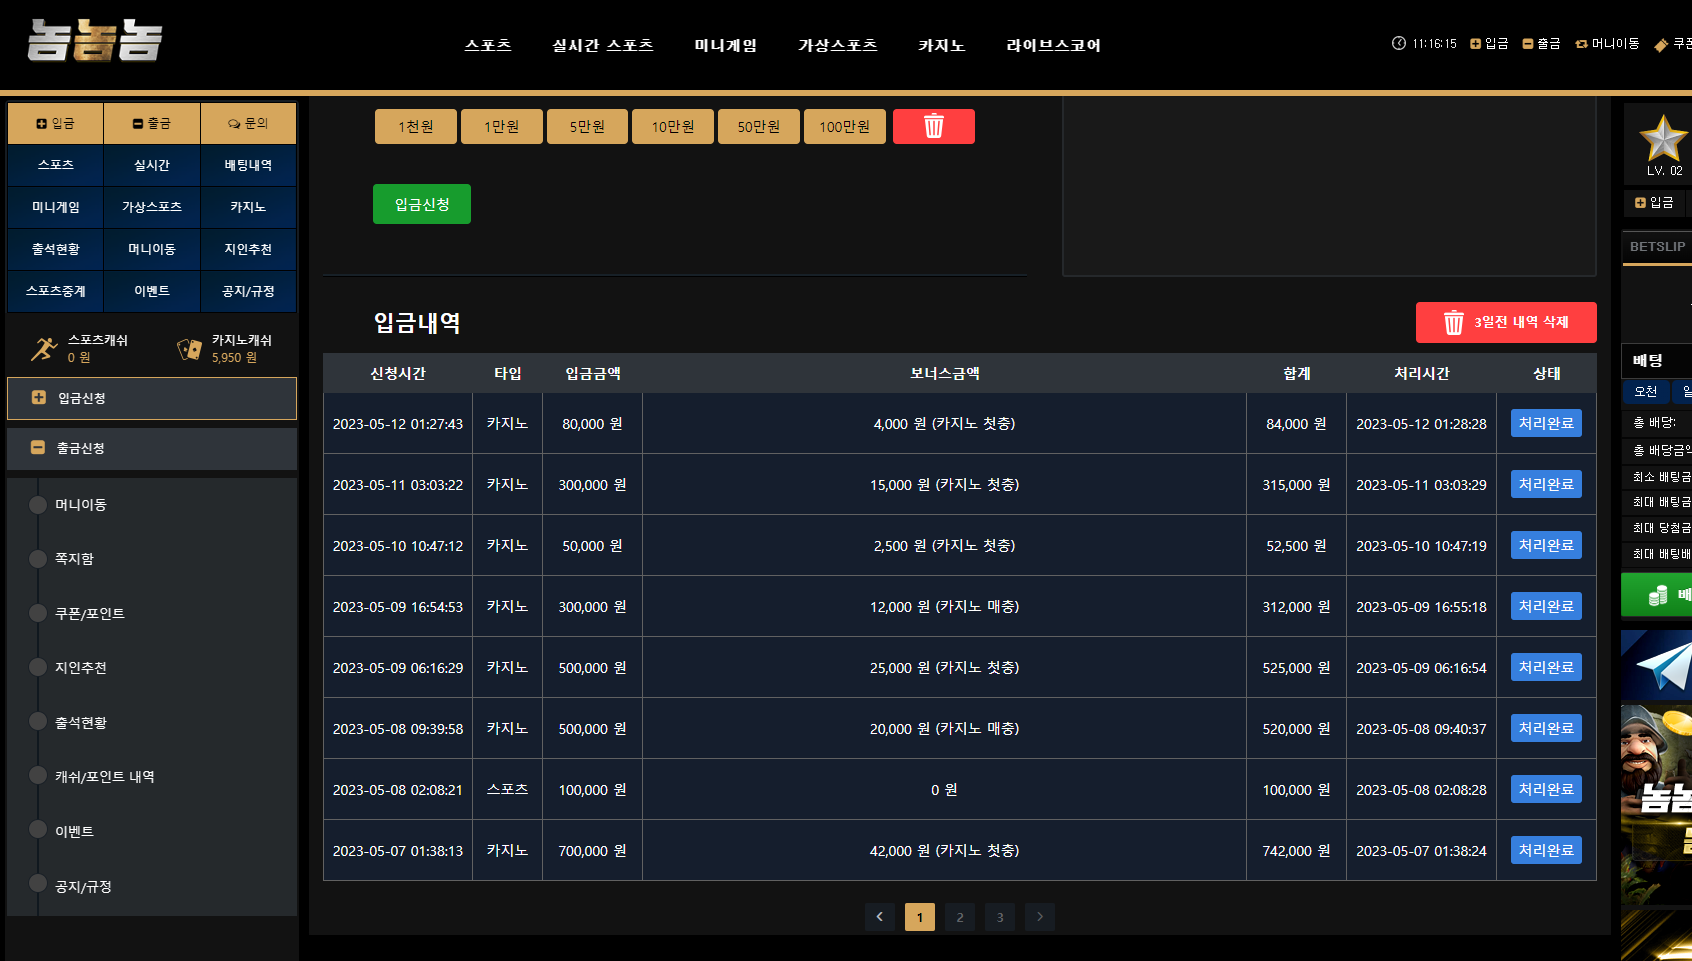
Task: Select the 머니이동 radio item in sidebar
Action: 38,505
